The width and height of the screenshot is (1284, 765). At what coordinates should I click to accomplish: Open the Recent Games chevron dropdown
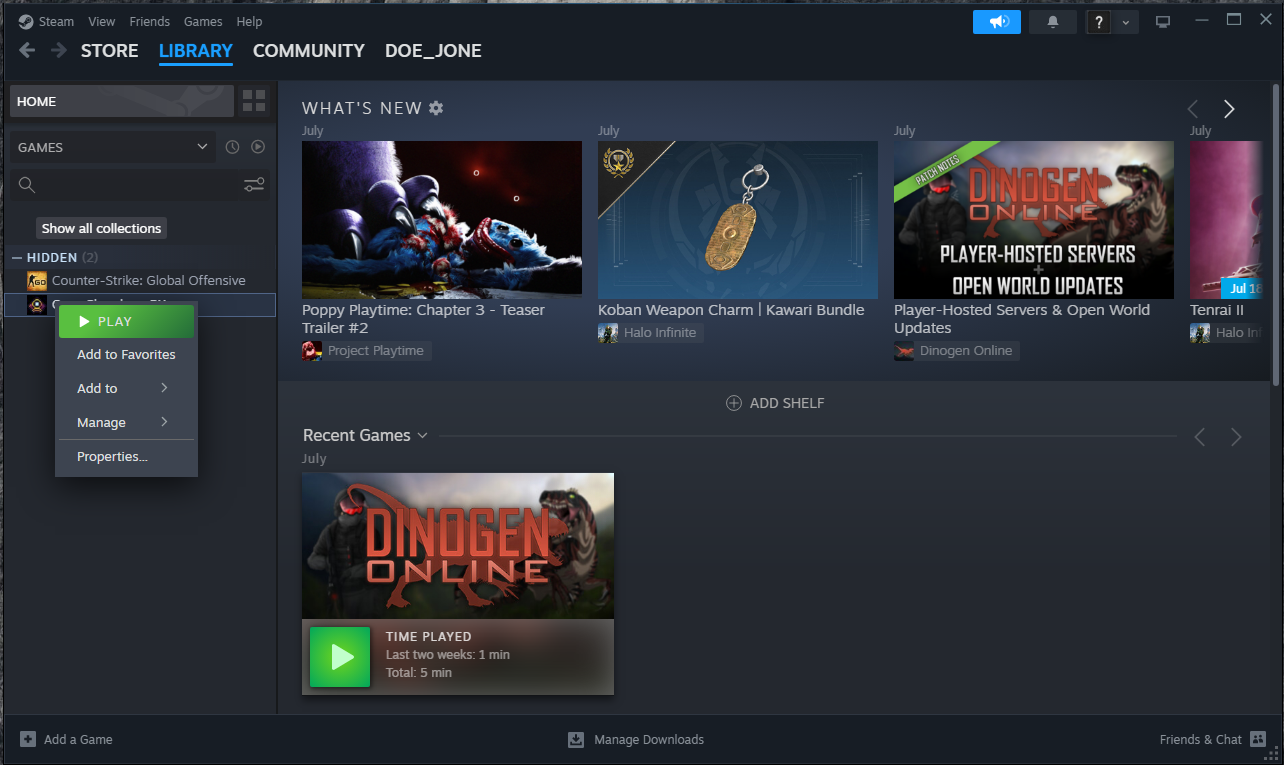coord(422,435)
